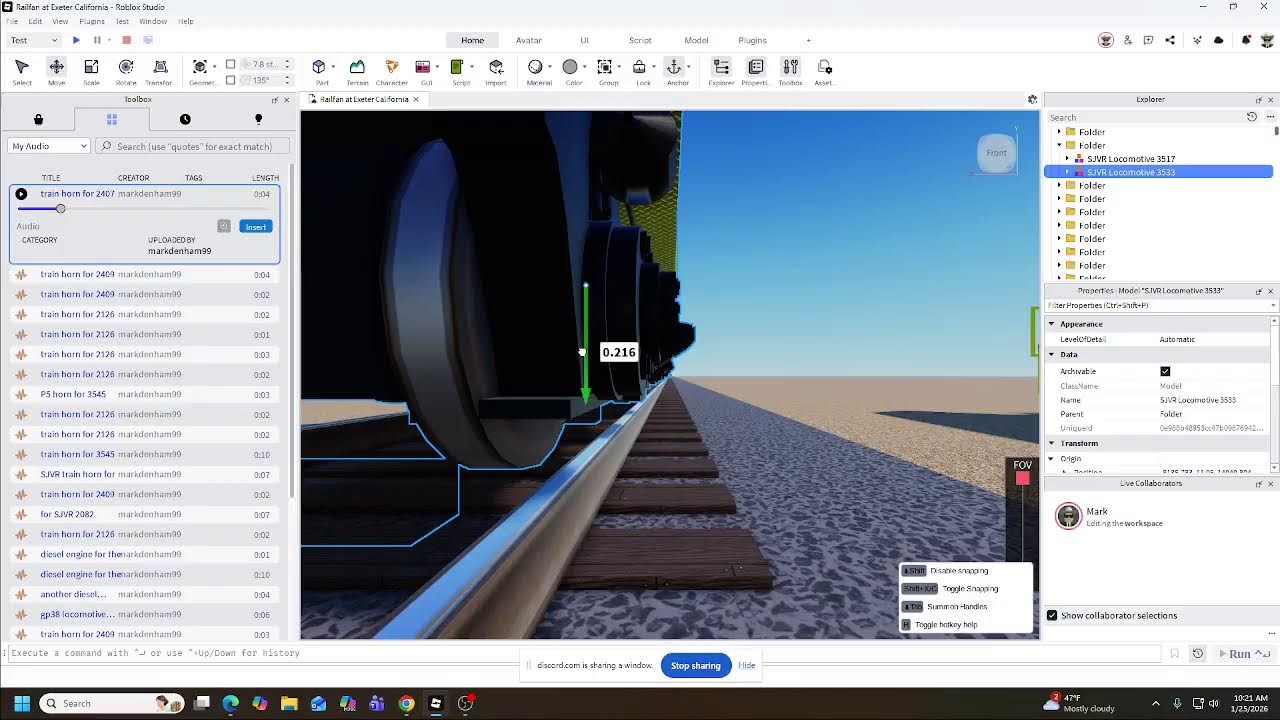Insert the selected train horn audio
1280x720 pixels.
point(256,226)
